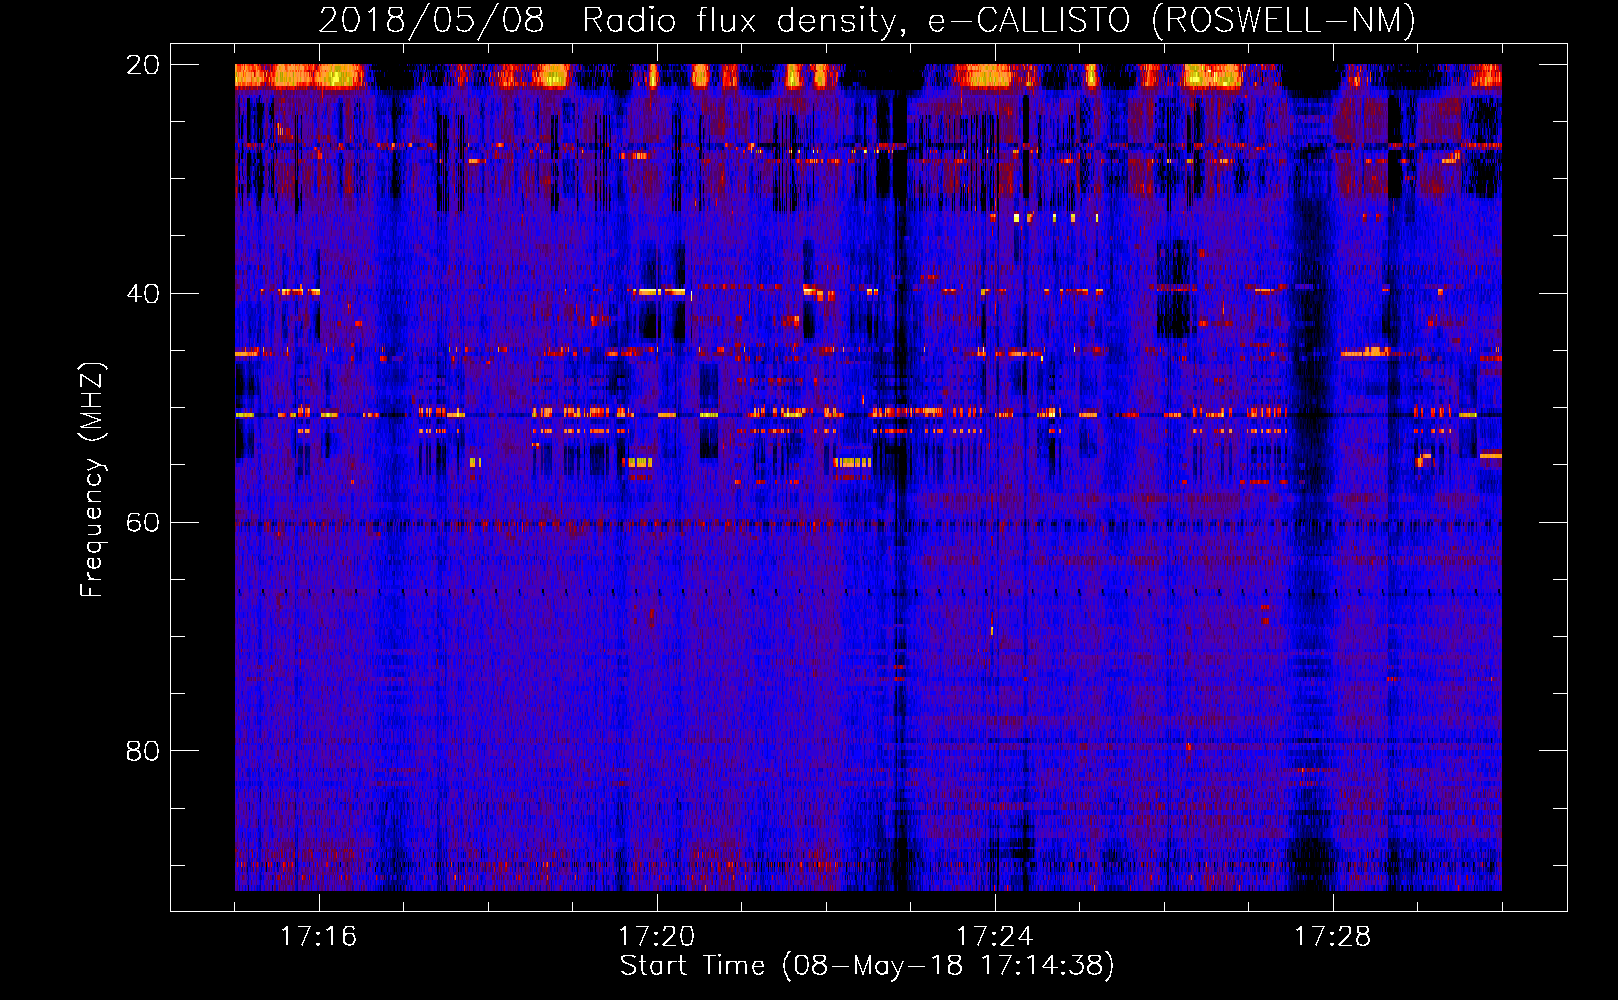
Task: Click the 17:28 time tick label
Action: (x=1332, y=936)
